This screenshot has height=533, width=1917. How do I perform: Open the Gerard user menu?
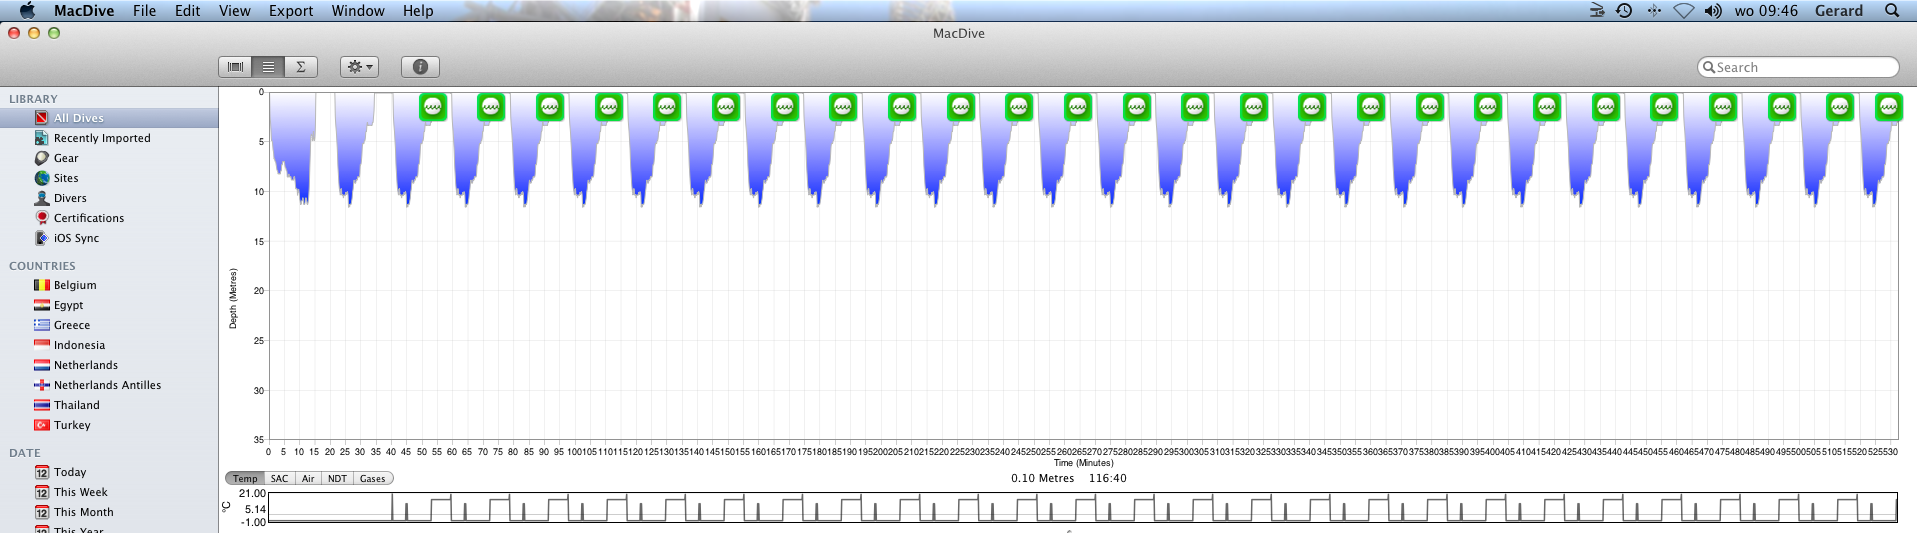[1838, 11]
